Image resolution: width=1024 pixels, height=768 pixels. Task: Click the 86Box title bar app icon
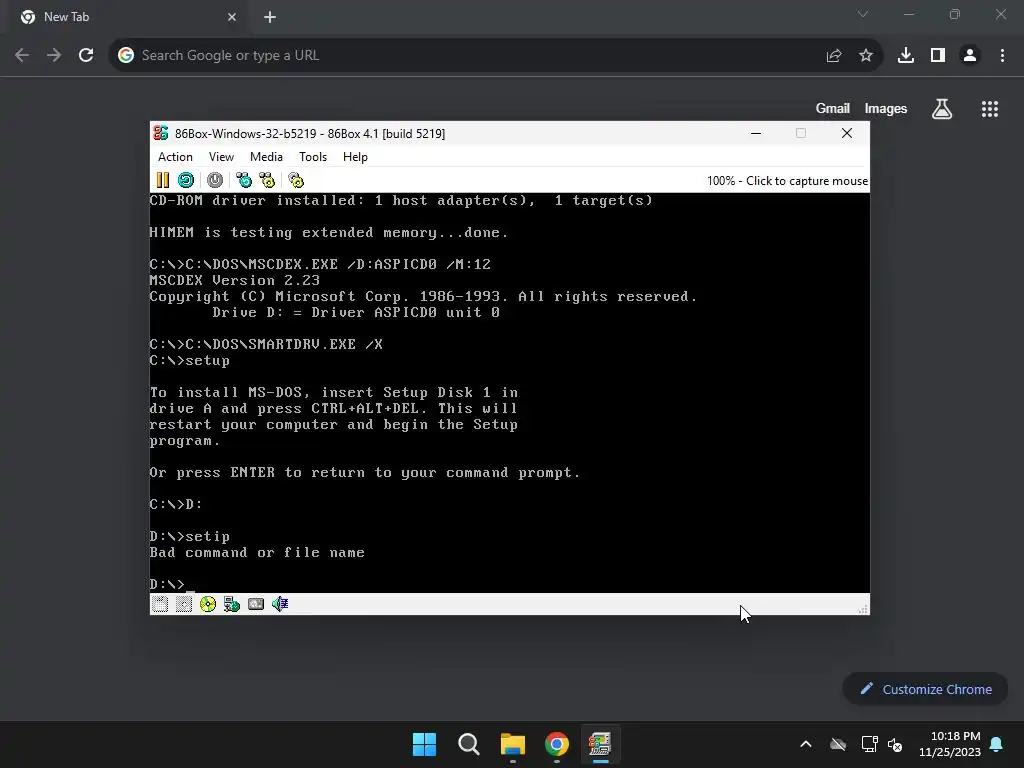pos(161,133)
